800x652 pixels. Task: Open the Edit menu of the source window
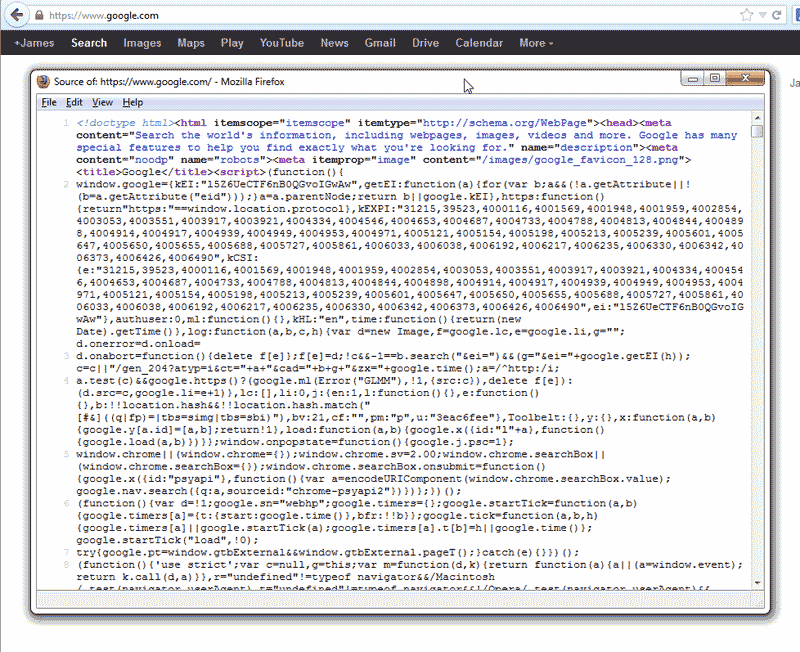74,102
